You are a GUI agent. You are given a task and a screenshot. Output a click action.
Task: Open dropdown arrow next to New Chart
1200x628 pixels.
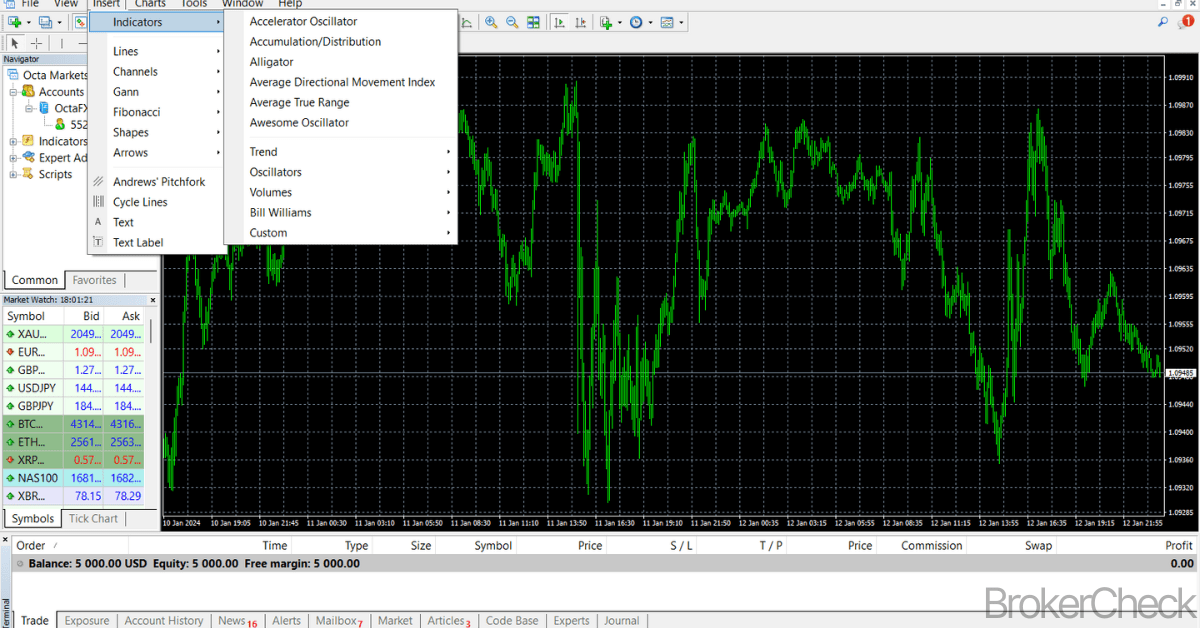click(28, 22)
